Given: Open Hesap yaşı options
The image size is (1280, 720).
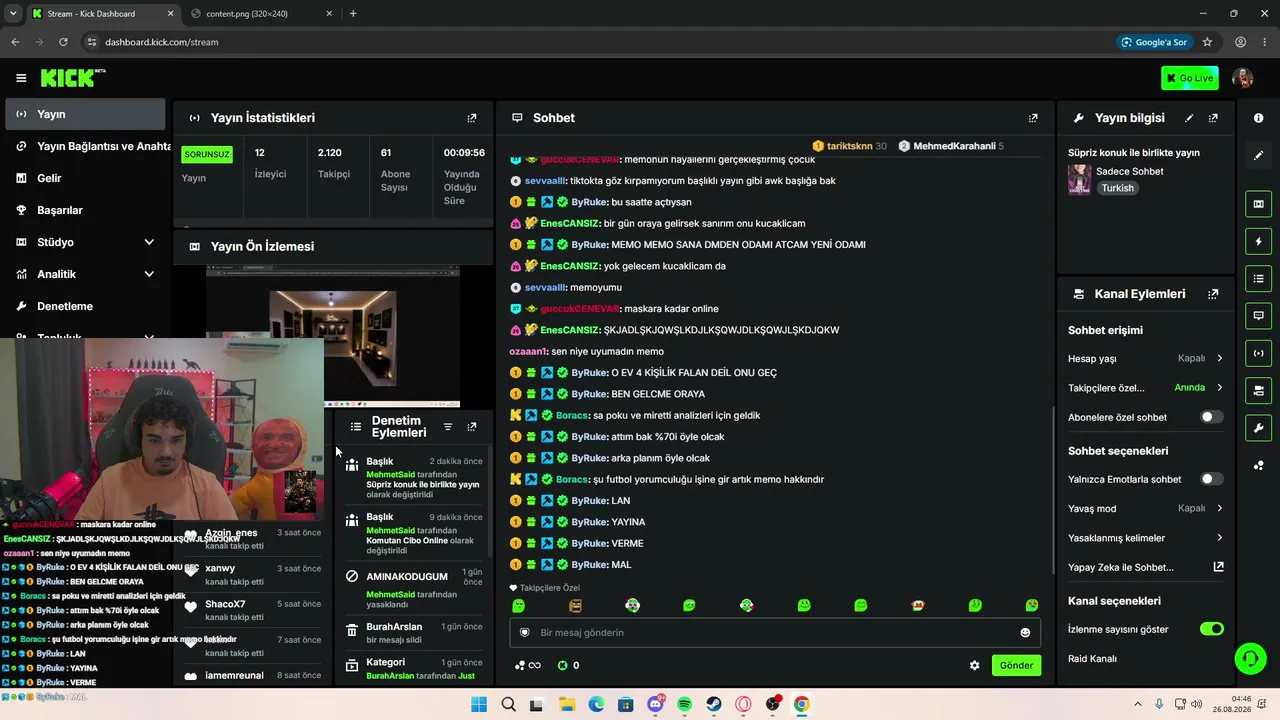Looking at the screenshot, I should (1145, 358).
